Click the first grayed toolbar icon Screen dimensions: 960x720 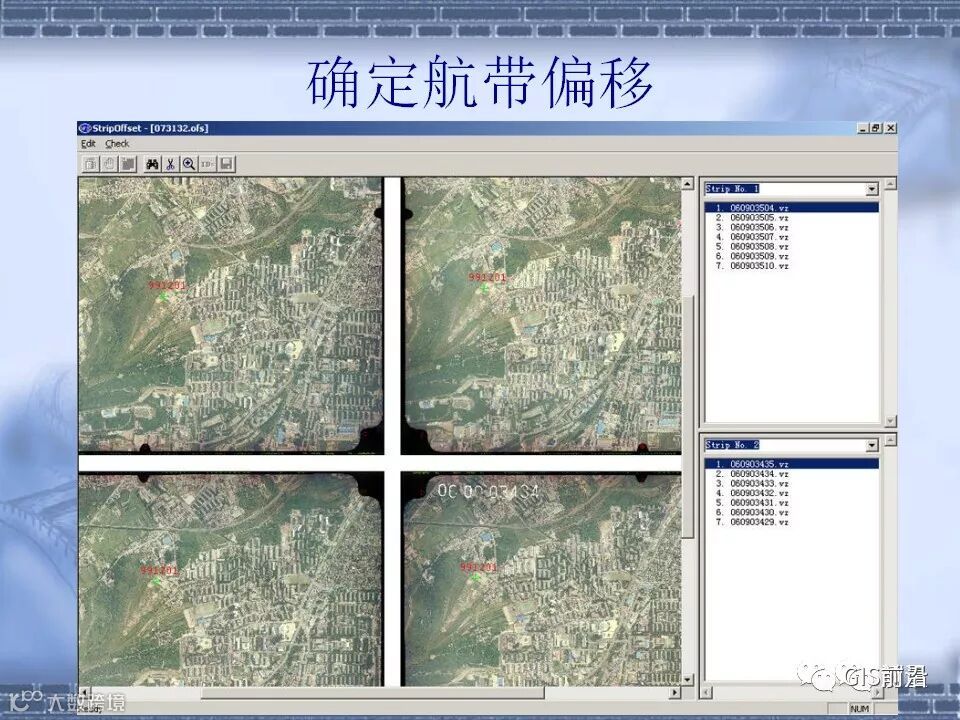(91, 164)
